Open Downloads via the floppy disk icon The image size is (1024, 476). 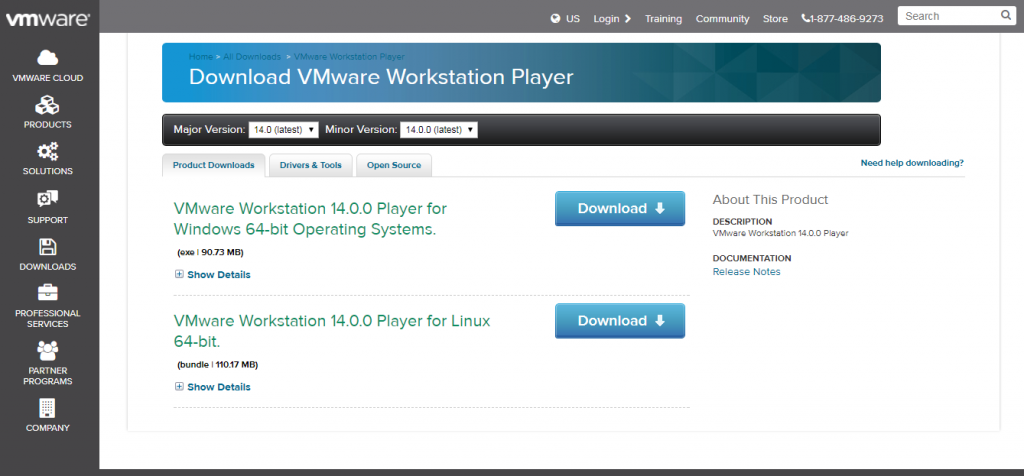[48, 247]
